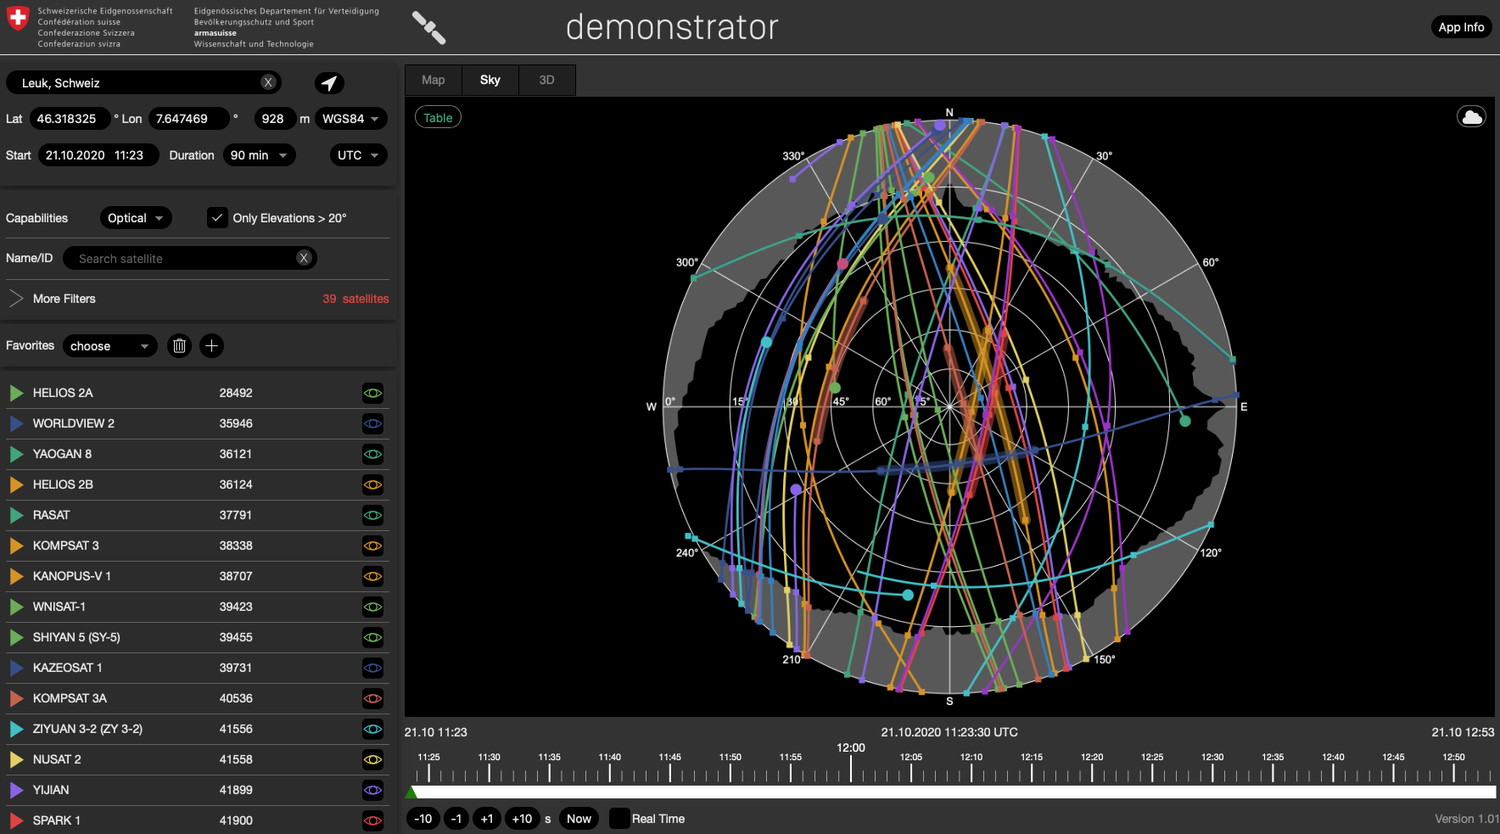
Task: Switch to the Map tab
Action: point(433,80)
